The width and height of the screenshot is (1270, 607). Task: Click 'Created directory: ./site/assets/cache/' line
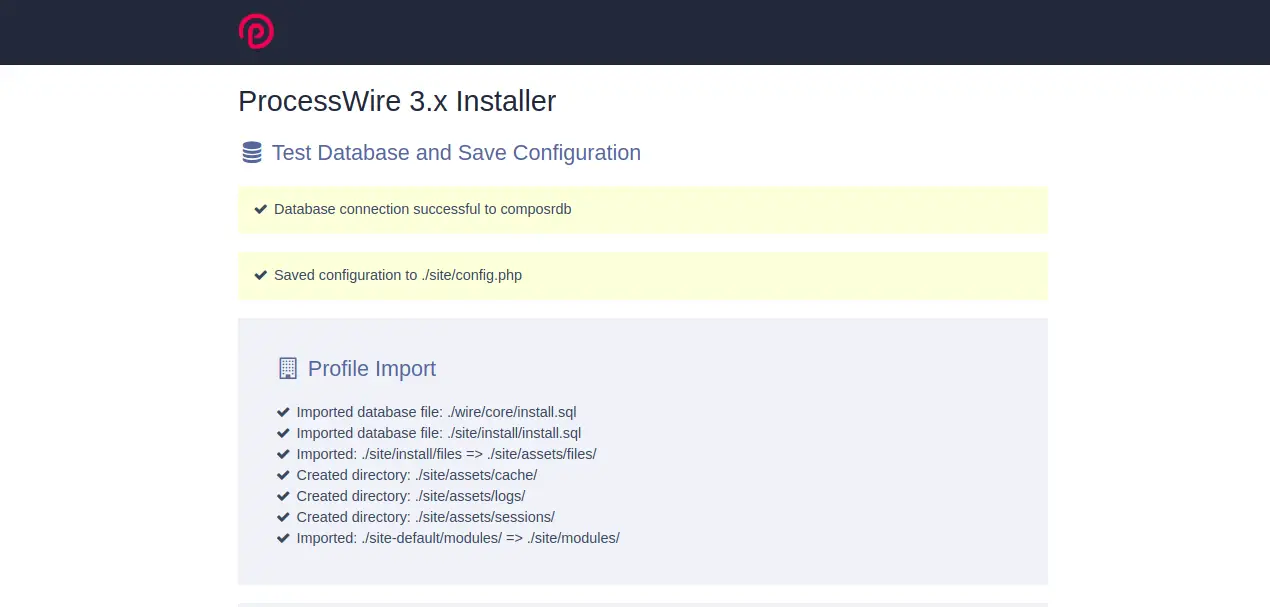[417, 475]
